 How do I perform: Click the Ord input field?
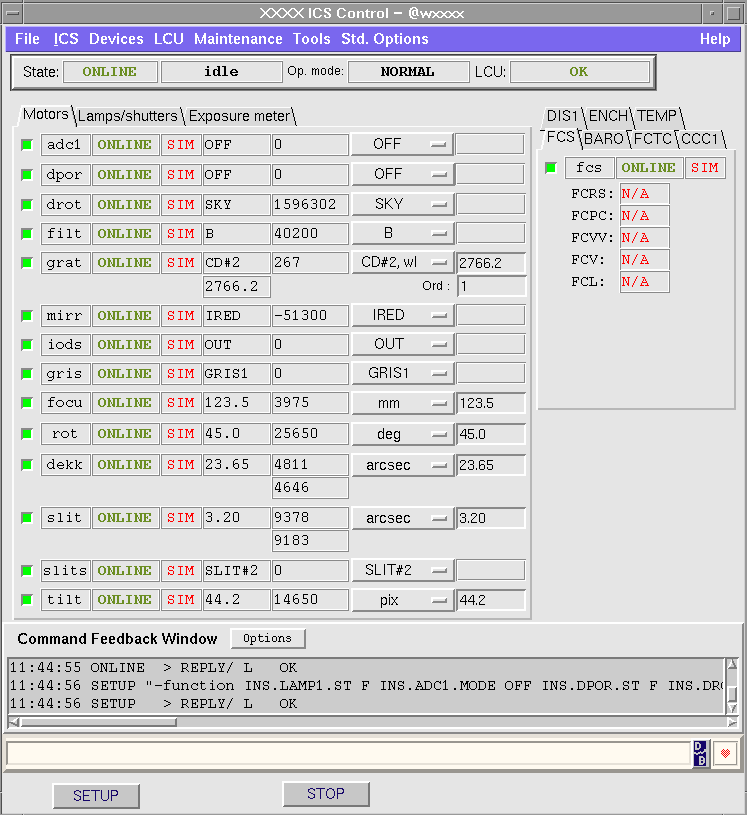492,286
